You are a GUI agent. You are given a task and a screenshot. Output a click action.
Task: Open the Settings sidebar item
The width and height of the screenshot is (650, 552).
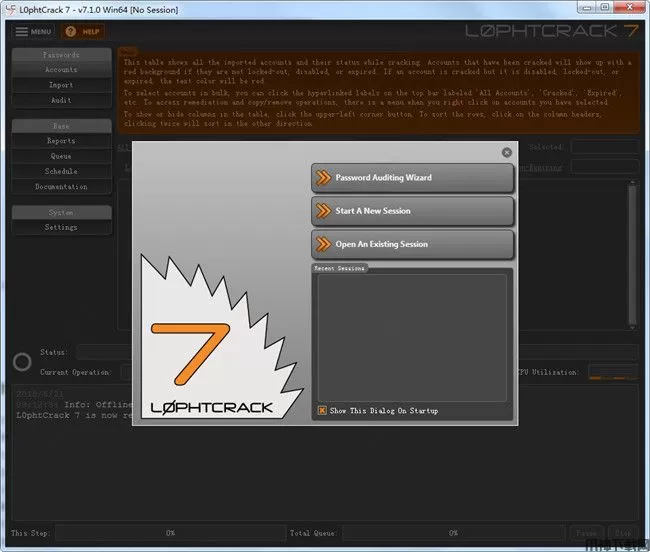tap(61, 227)
